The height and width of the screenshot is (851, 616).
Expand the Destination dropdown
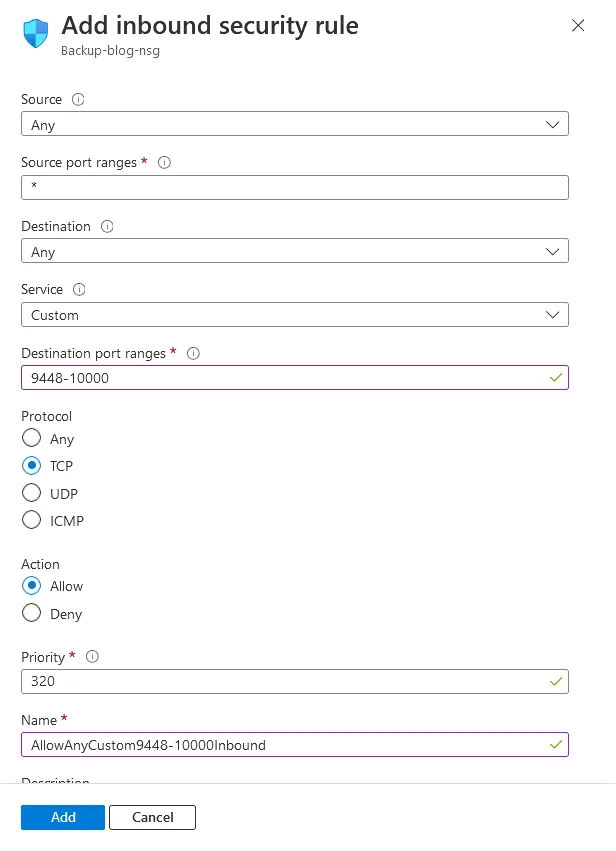coord(294,251)
